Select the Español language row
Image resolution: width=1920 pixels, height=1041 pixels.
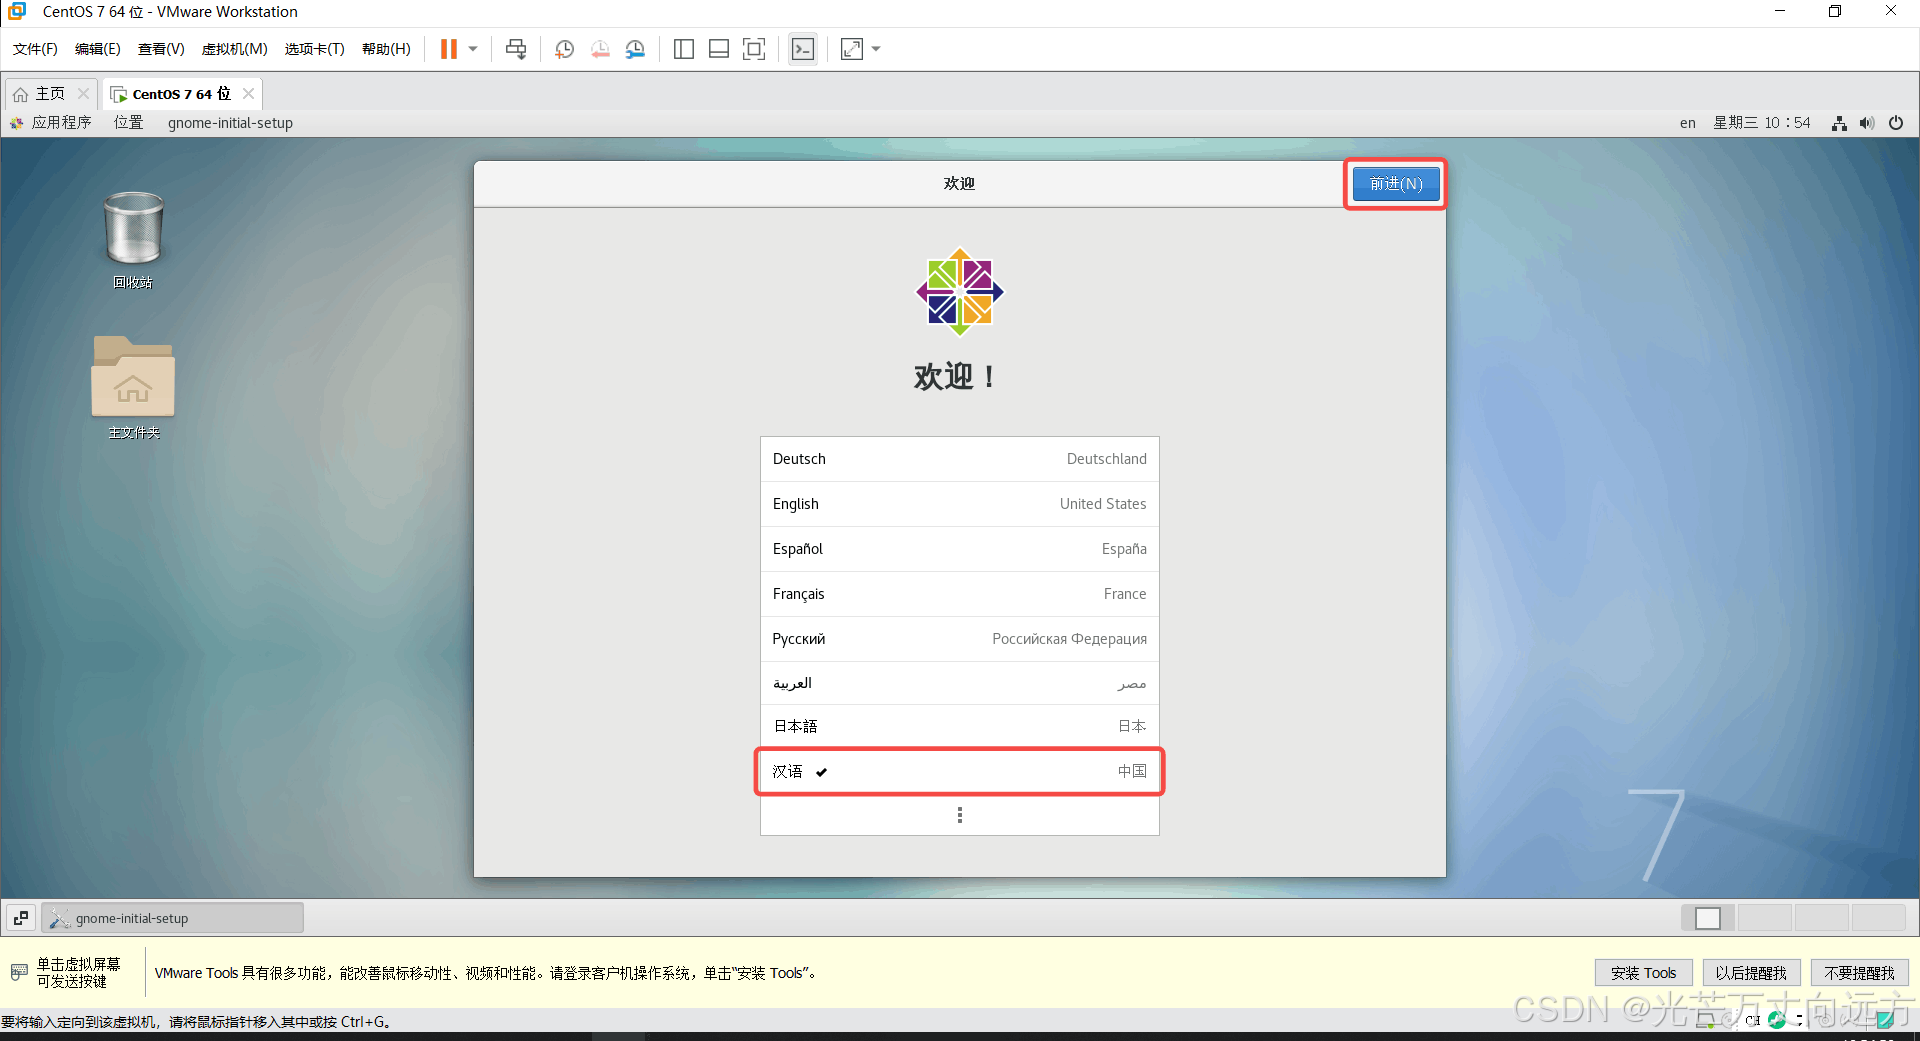[960, 549]
